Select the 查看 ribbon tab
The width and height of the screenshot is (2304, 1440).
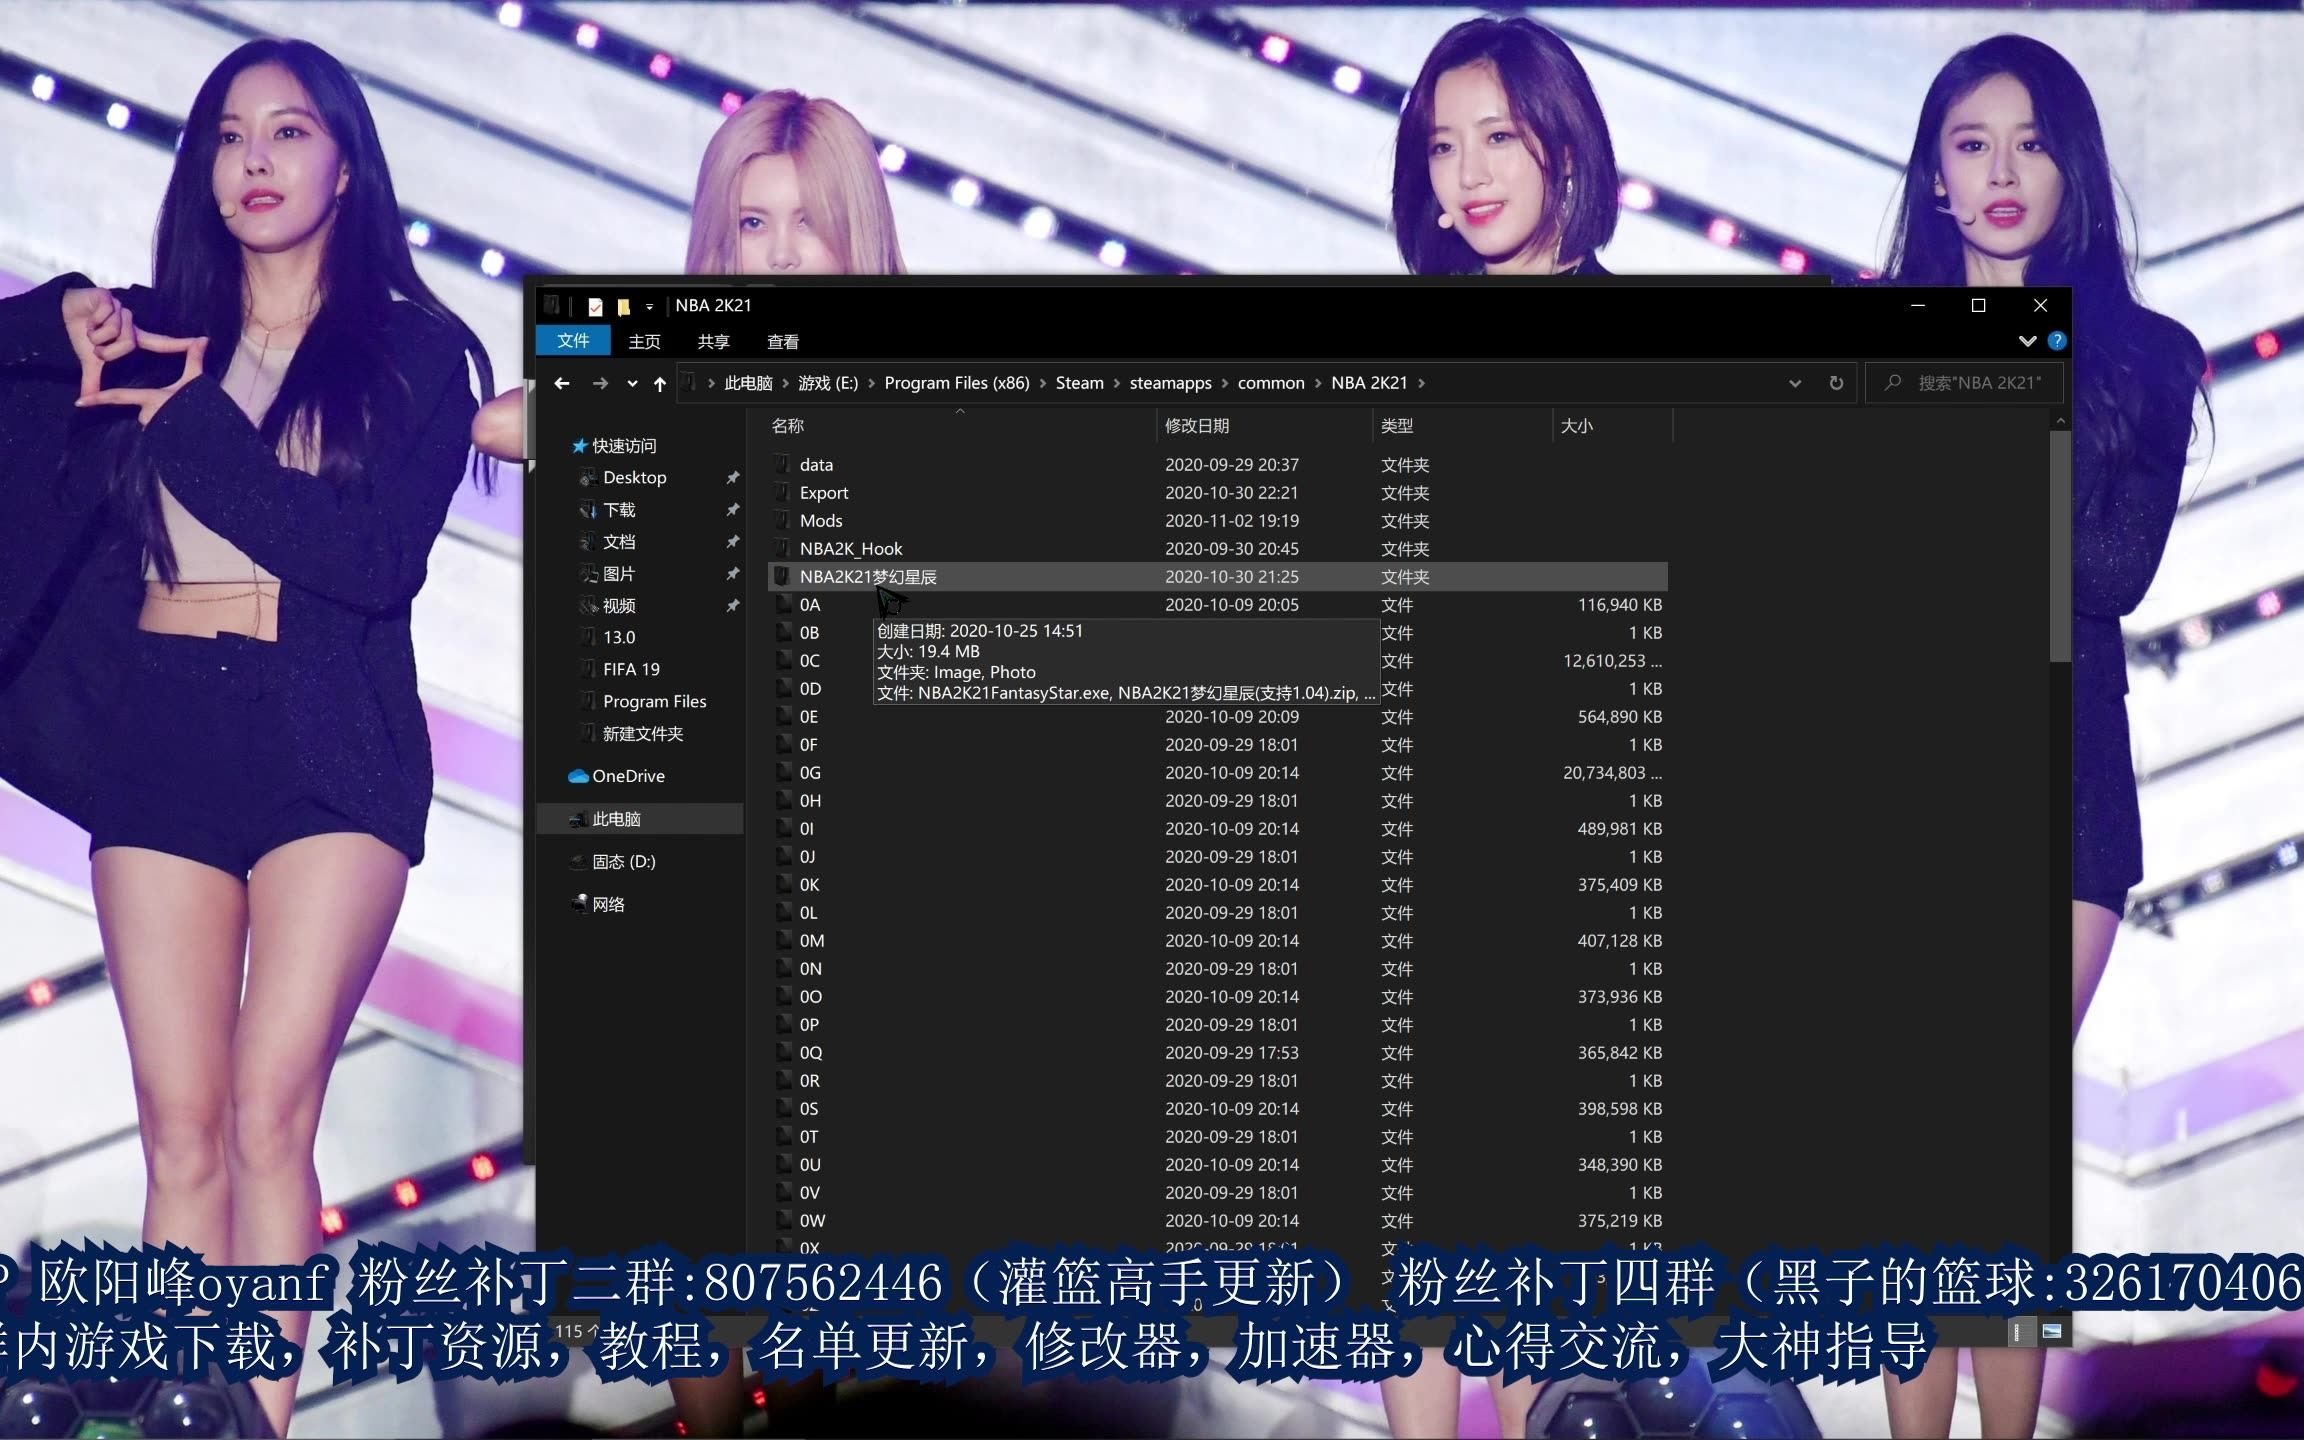coord(781,342)
